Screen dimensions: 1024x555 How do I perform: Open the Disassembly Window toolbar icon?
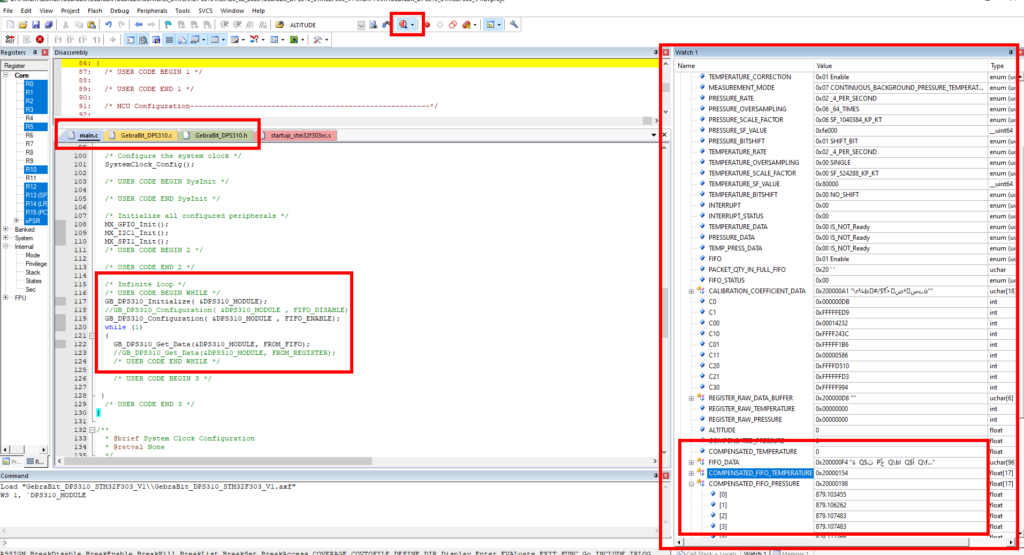point(143,40)
